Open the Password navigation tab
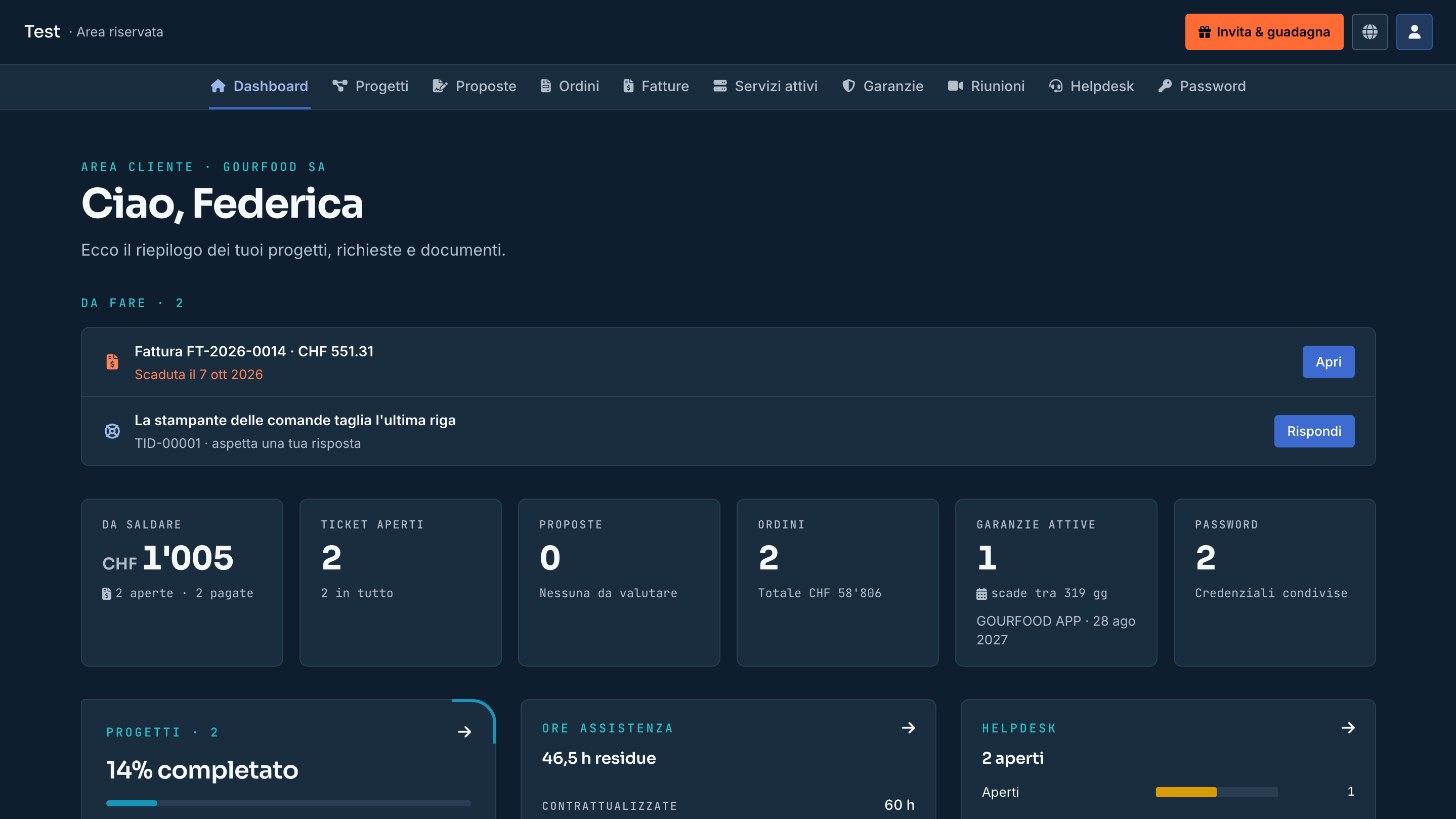Viewport: 1456px width, 819px height. [1202, 86]
